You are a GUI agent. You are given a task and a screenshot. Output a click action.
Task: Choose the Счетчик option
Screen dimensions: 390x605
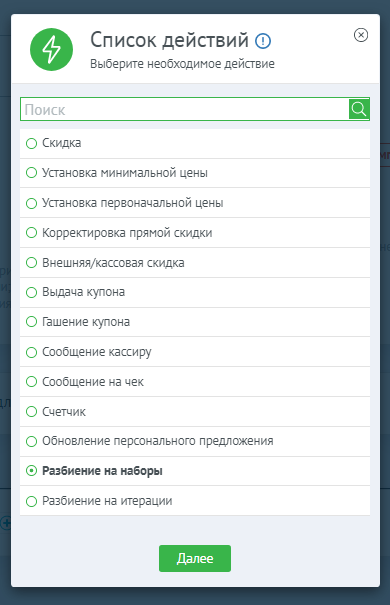pos(195,412)
